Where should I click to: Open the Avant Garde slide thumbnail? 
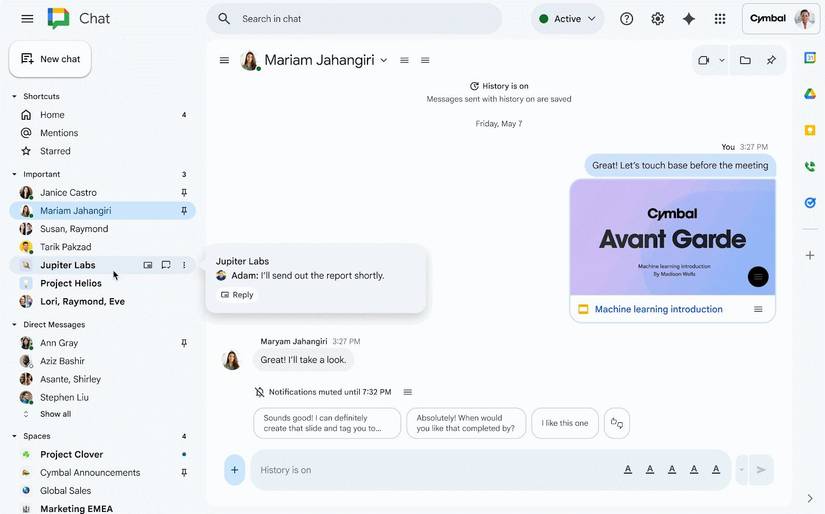point(672,237)
